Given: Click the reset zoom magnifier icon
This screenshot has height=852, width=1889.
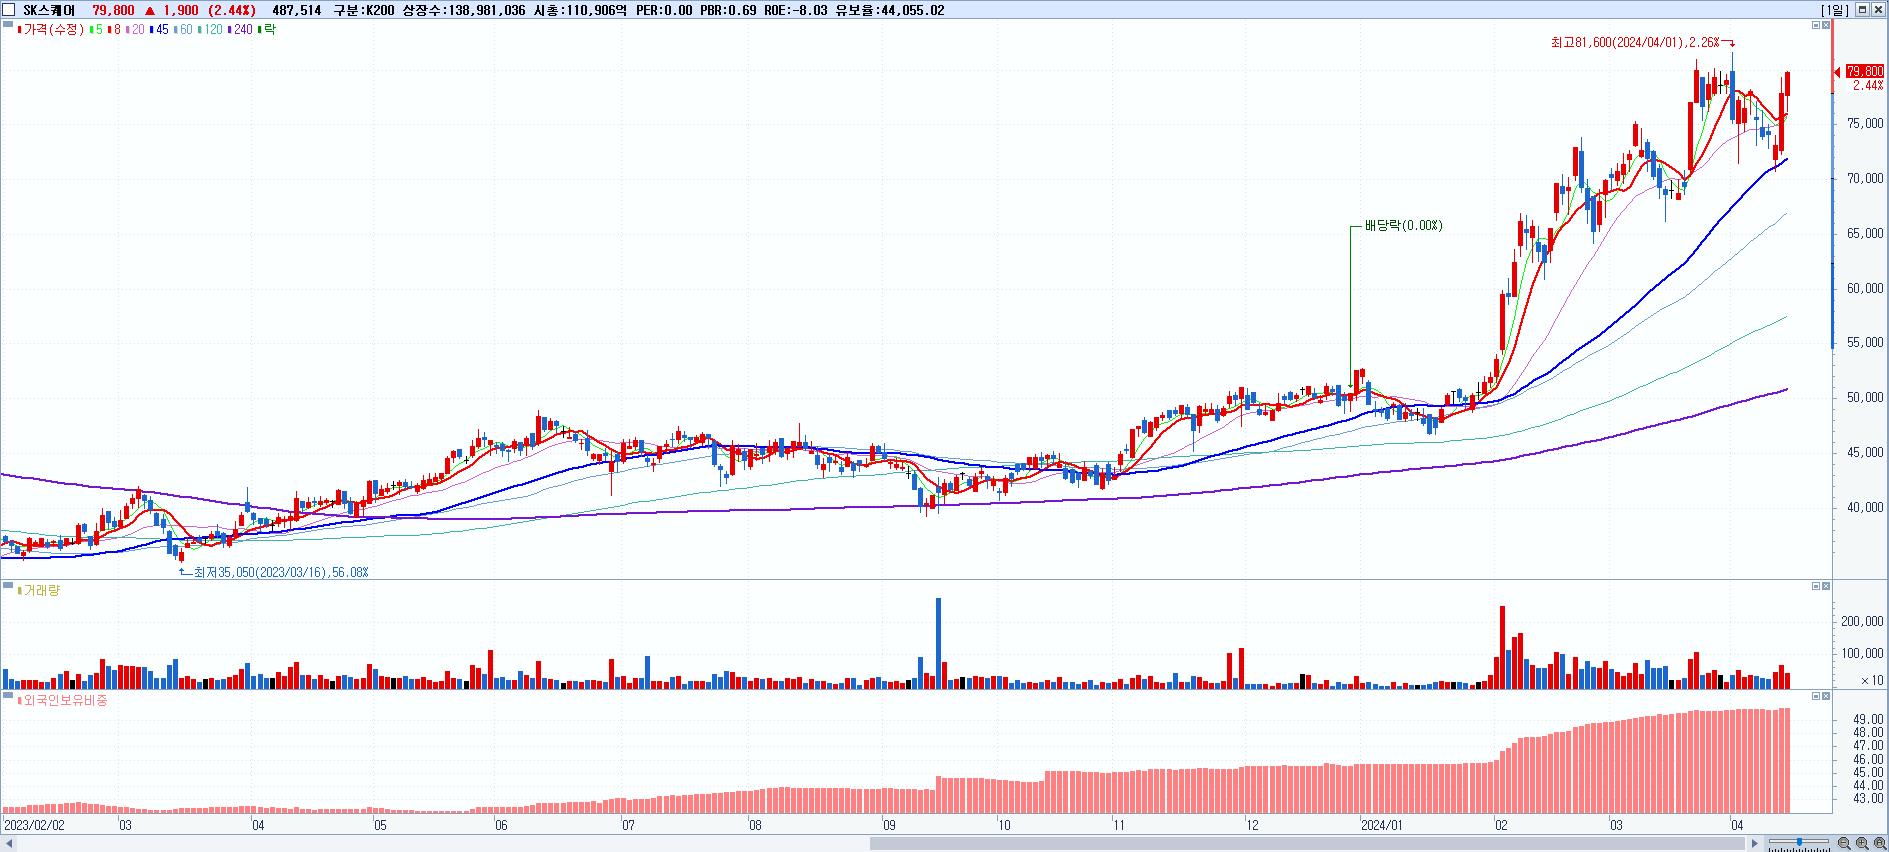Looking at the screenshot, I should click(x=1880, y=843).
